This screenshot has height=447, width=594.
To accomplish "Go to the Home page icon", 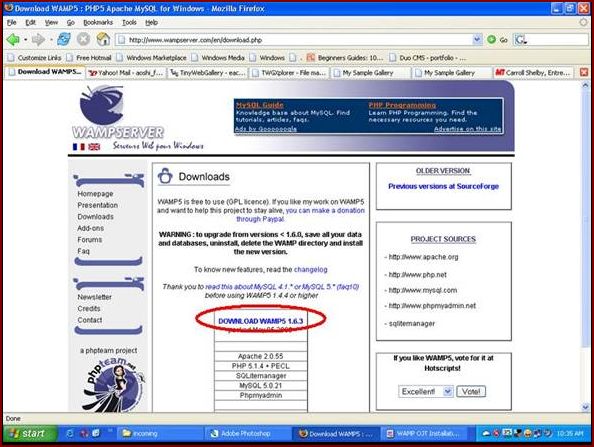I will tap(103, 39).
